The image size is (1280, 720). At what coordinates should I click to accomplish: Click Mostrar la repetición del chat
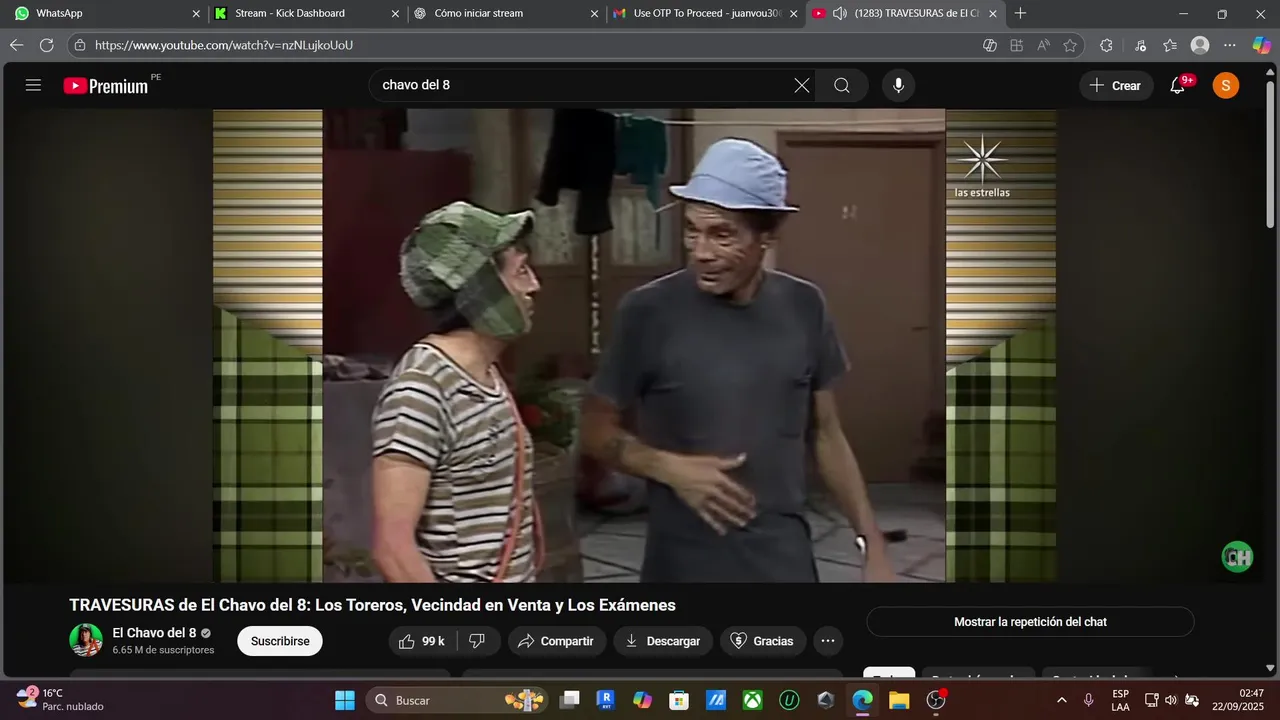pyautogui.click(x=1030, y=622)
